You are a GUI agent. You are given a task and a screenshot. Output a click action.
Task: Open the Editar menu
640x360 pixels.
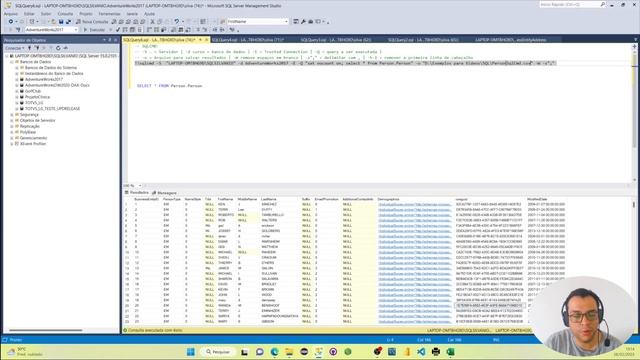[29, 14]
